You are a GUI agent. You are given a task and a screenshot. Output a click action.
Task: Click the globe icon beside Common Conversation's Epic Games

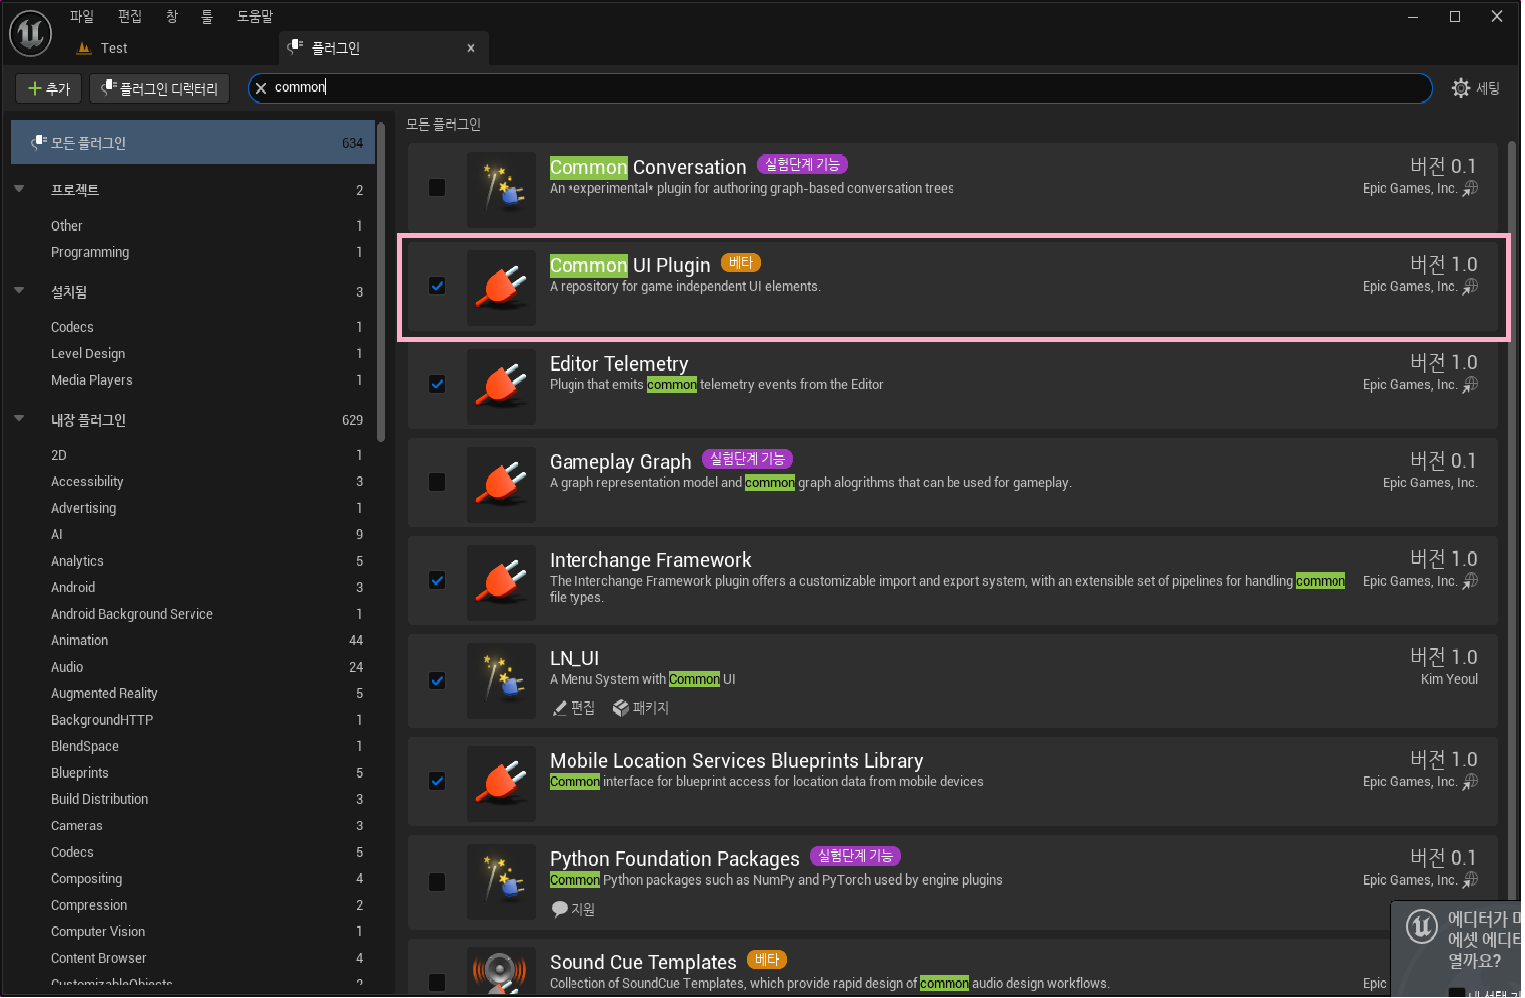1470,188
